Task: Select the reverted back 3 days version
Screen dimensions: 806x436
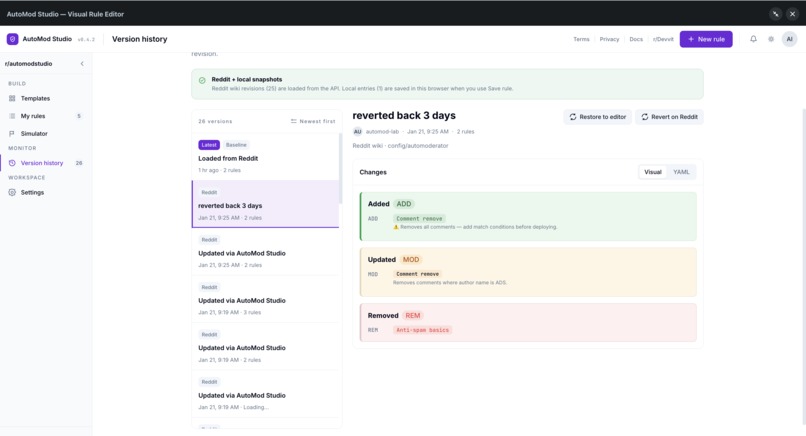Action: [265, 204]
